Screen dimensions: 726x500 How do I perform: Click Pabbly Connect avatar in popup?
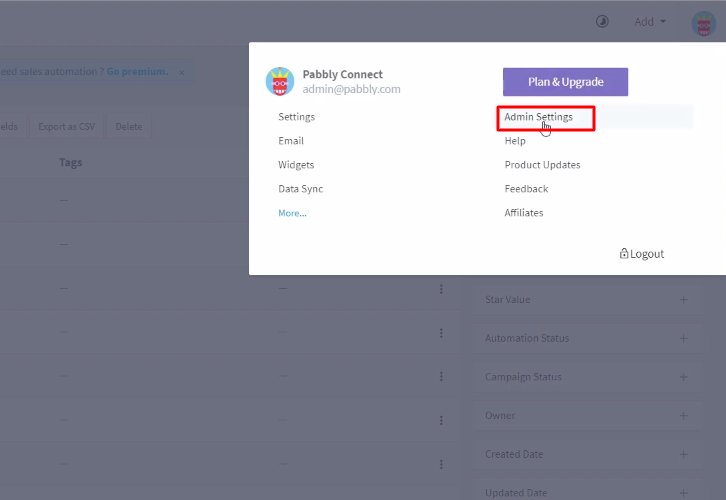280,81
